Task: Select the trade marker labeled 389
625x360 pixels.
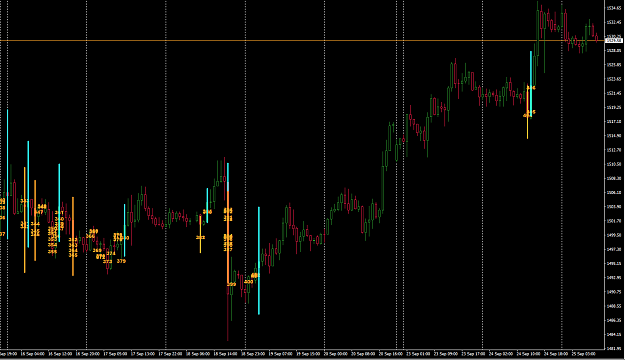Action: (x=94, y=231)
